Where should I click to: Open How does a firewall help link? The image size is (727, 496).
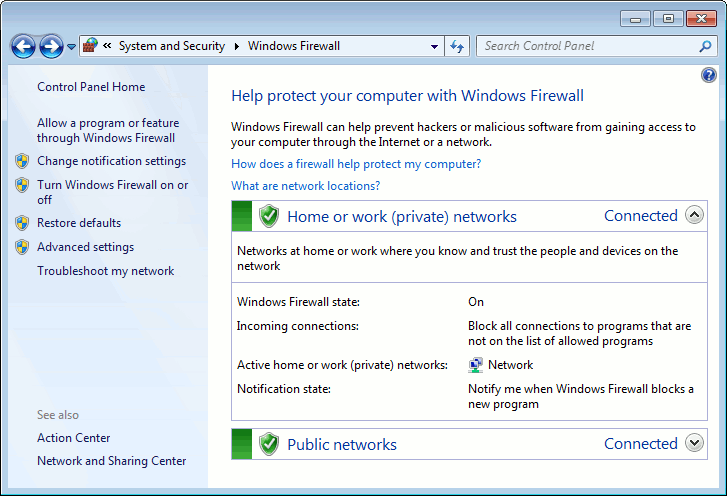(356, 164)
